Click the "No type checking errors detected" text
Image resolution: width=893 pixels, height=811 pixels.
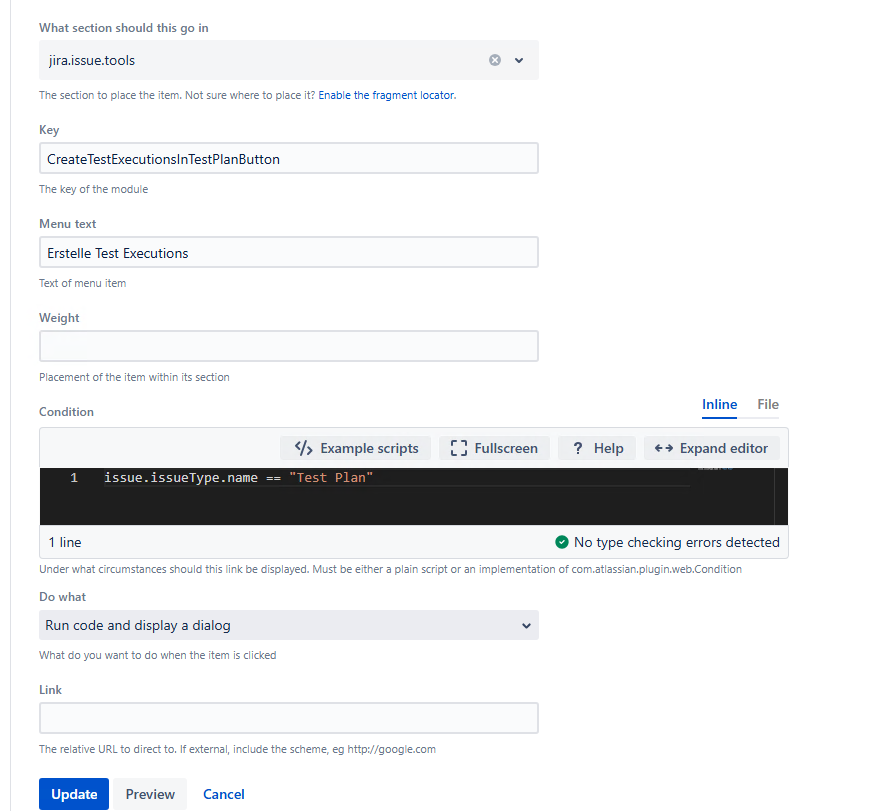point(677,542)
